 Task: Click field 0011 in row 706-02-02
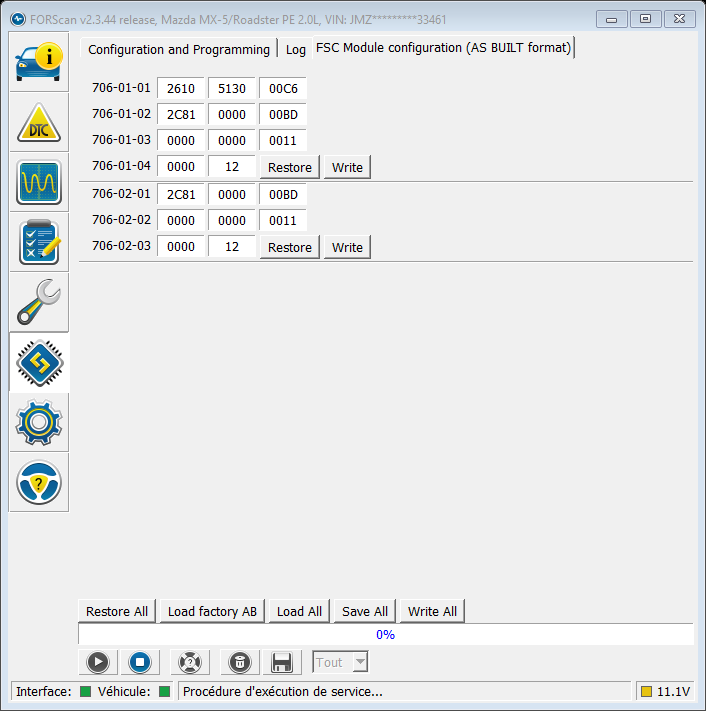[283, 220]
